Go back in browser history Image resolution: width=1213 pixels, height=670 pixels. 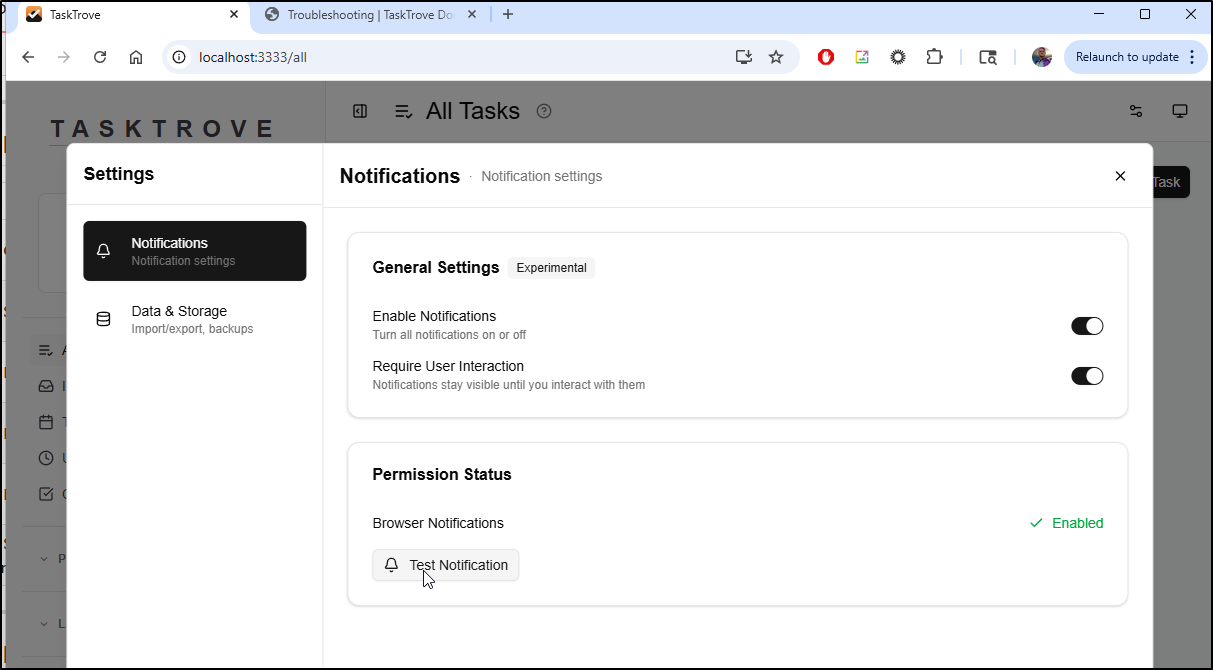[x=28, y=57]
